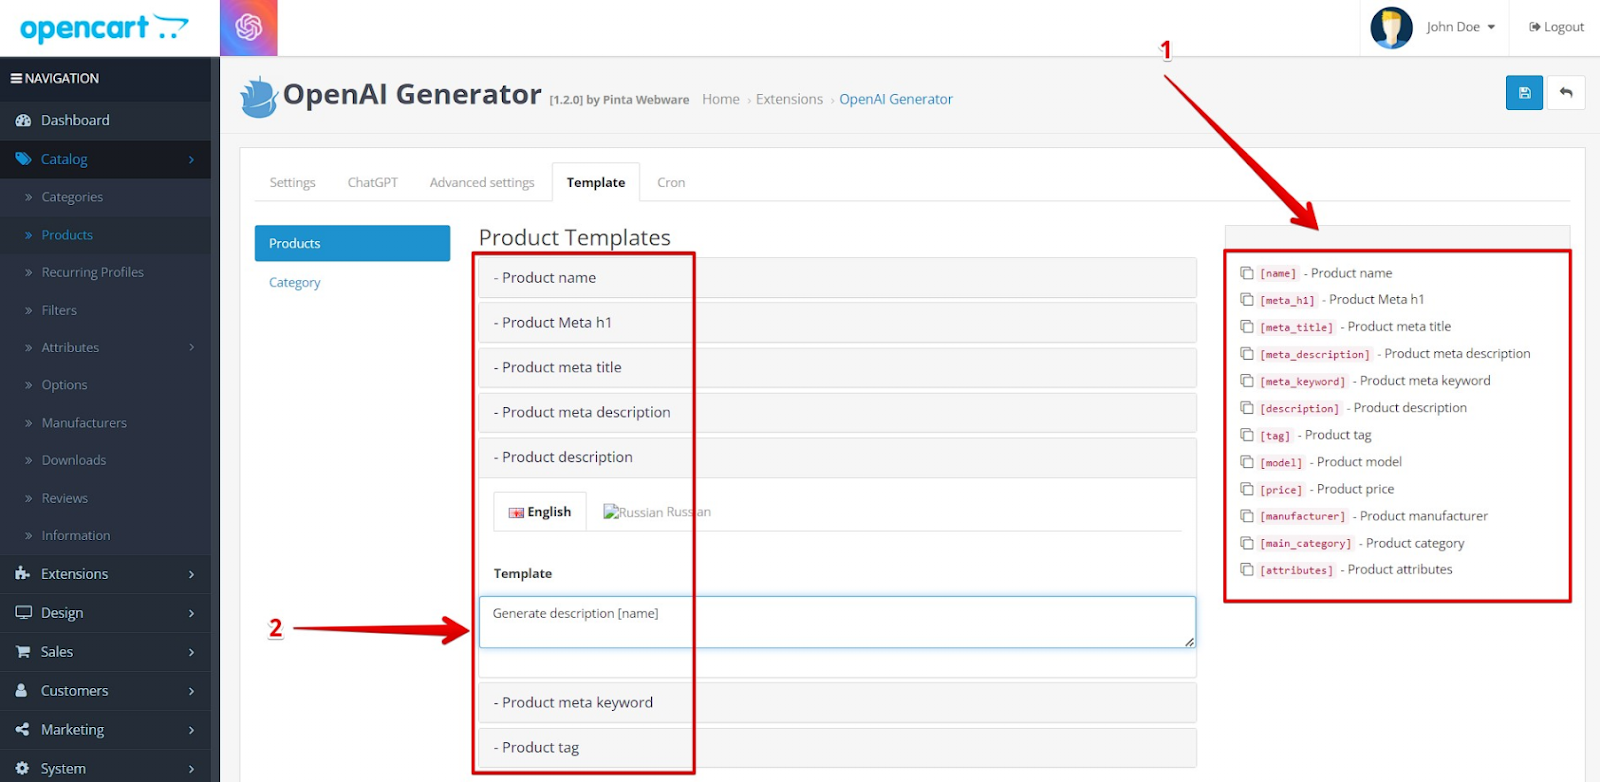Click the Logout link

click(x=1556, y=27)
